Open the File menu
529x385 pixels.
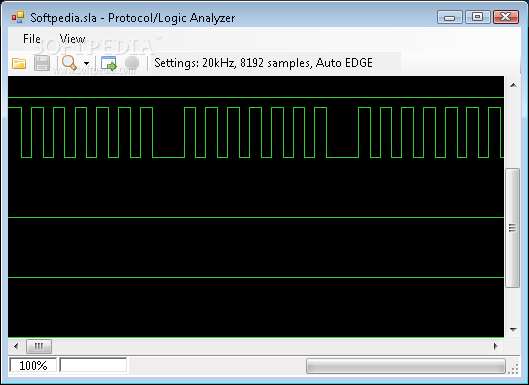click(32, 39)
